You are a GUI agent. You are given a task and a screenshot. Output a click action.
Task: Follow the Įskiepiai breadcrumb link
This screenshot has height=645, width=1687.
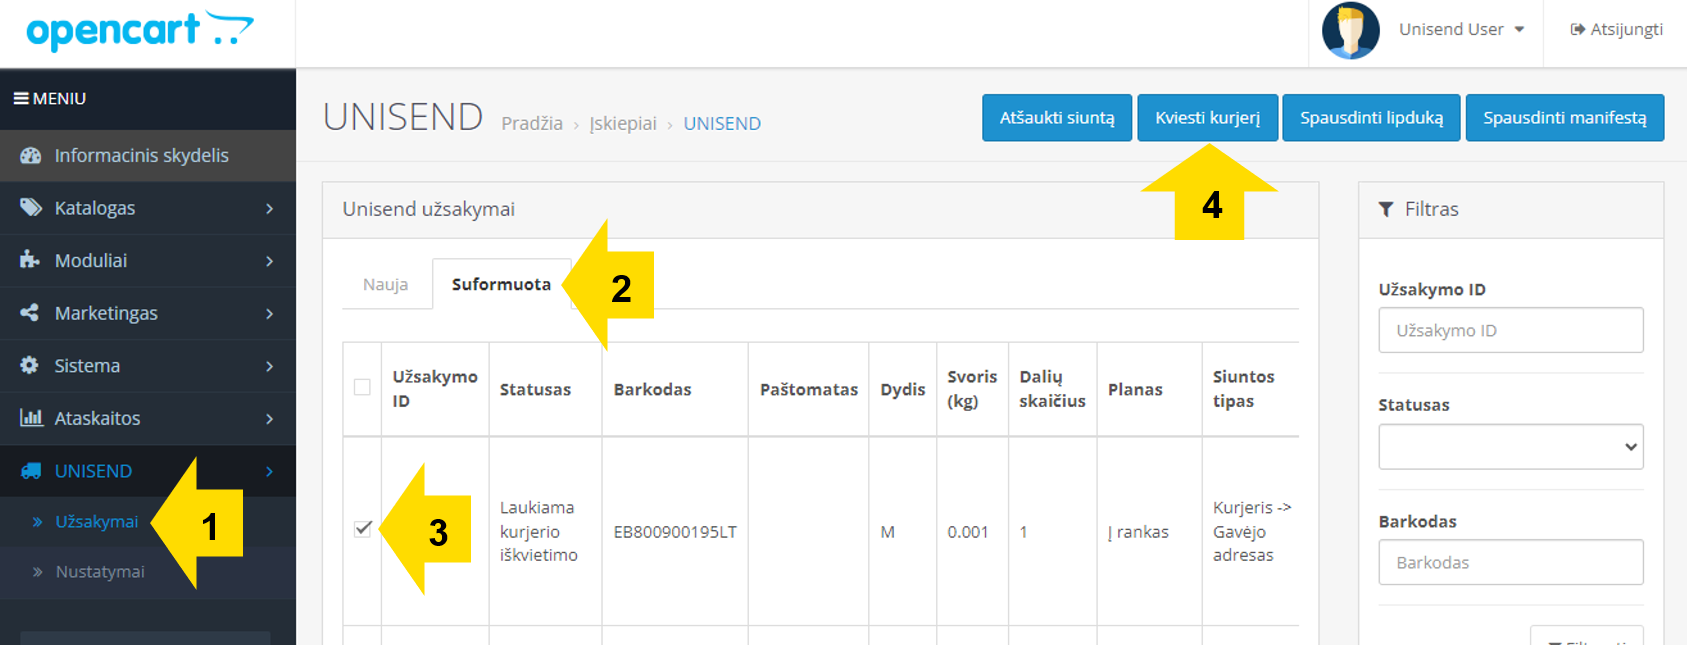[623, 124]
